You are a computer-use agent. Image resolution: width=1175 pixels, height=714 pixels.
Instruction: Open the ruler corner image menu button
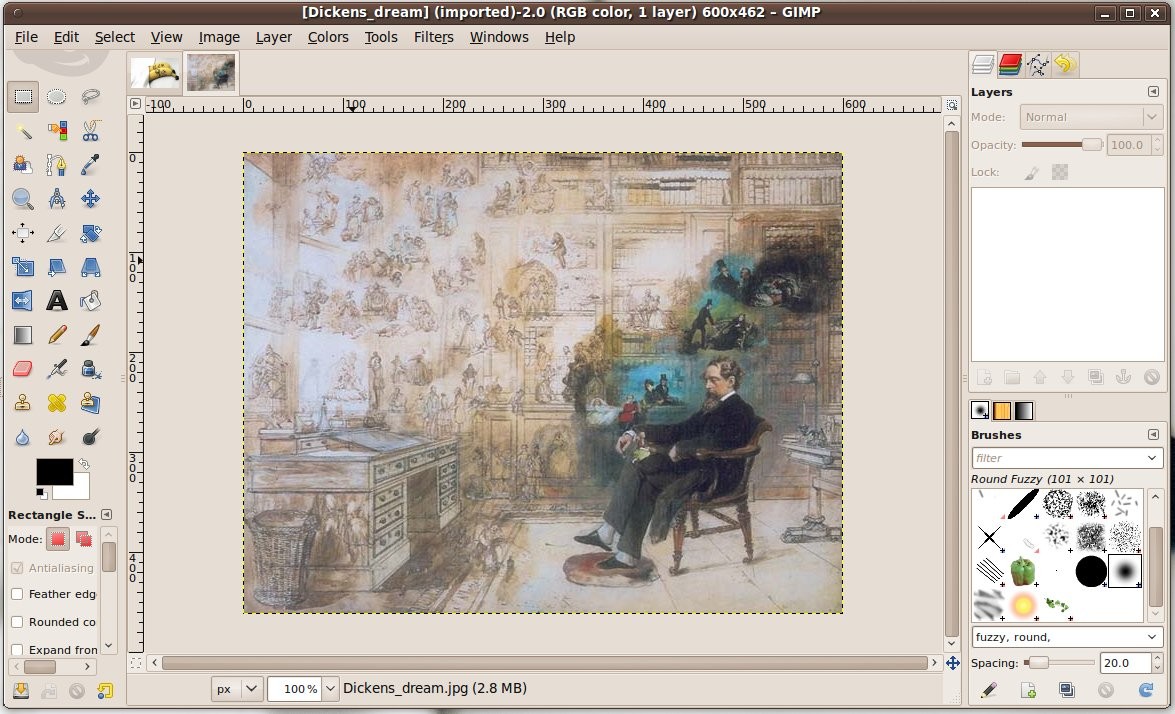click(x=135, y=104)
